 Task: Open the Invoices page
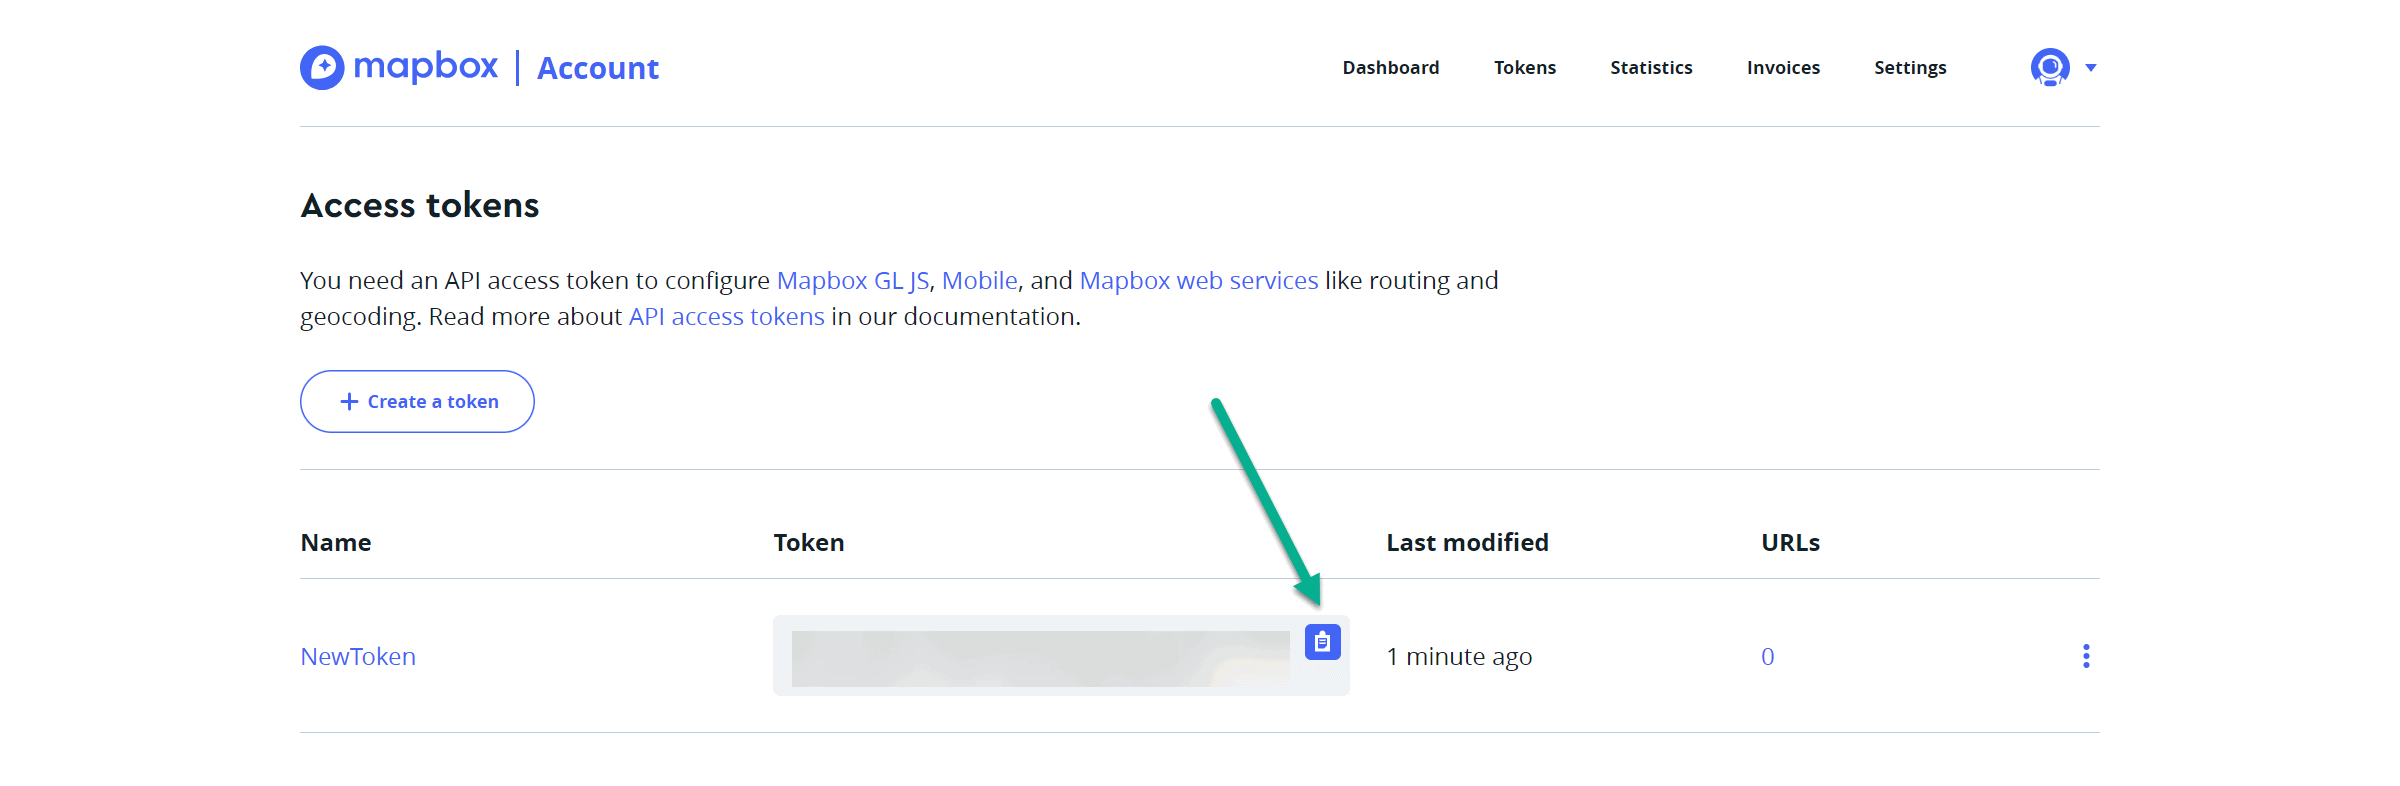1783,67
